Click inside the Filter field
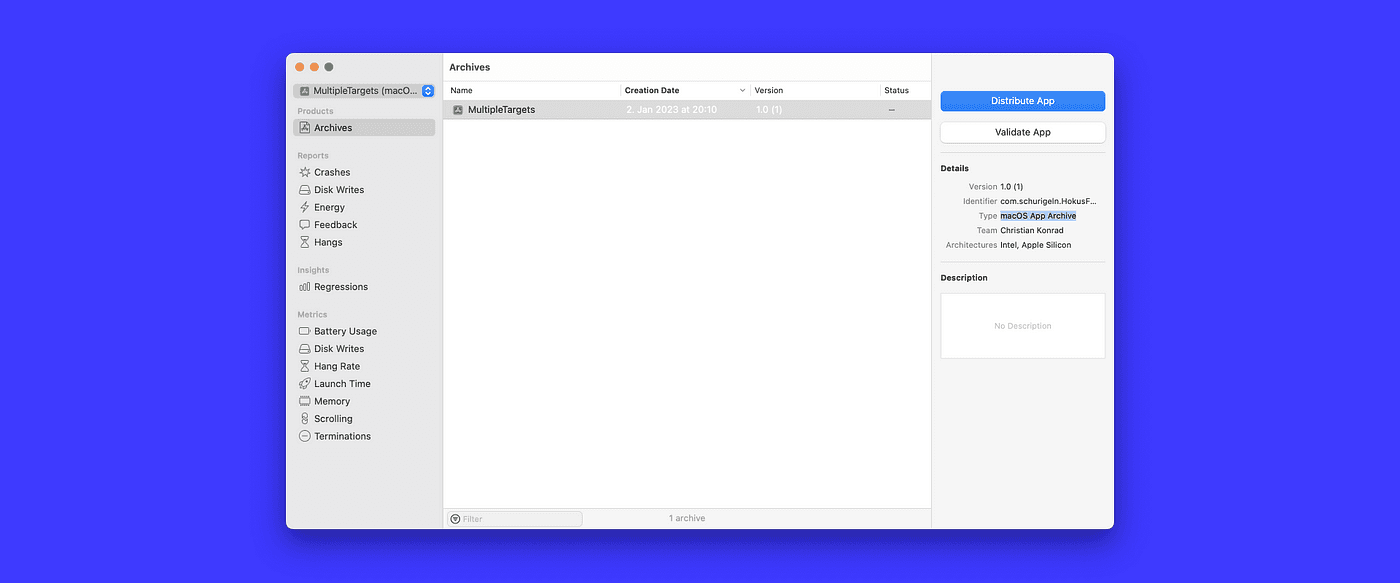 [513, 518]
